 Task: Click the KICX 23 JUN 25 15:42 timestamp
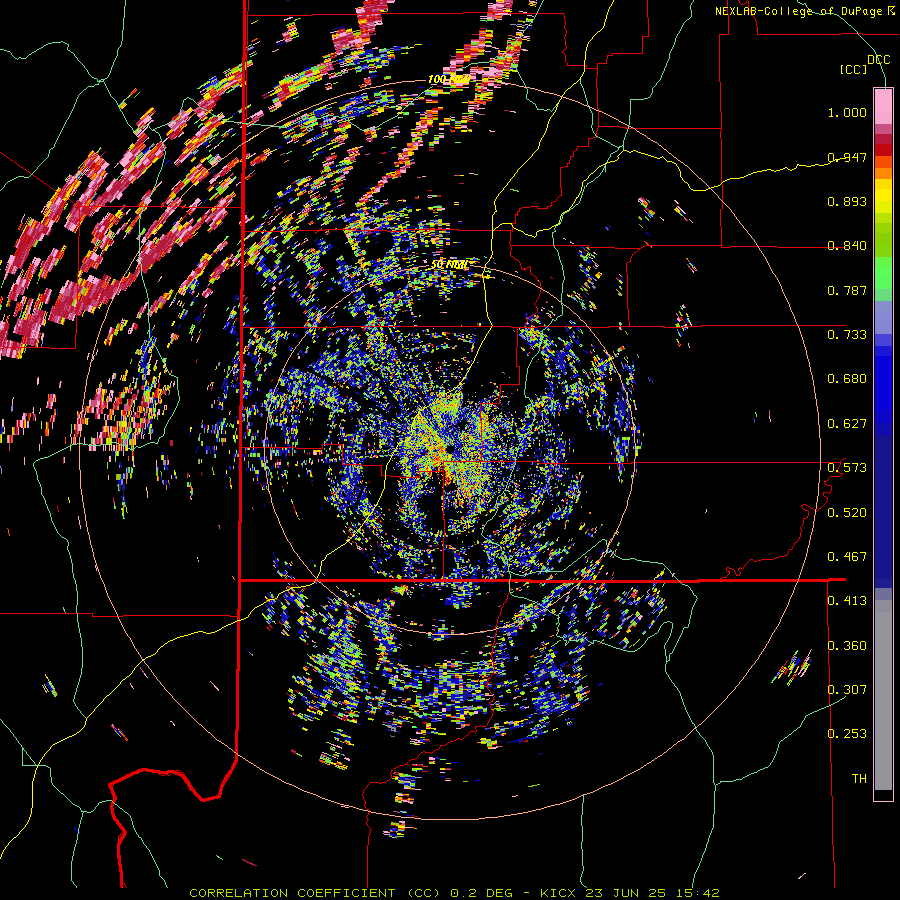pyautogui.click(x=630, y=893)
